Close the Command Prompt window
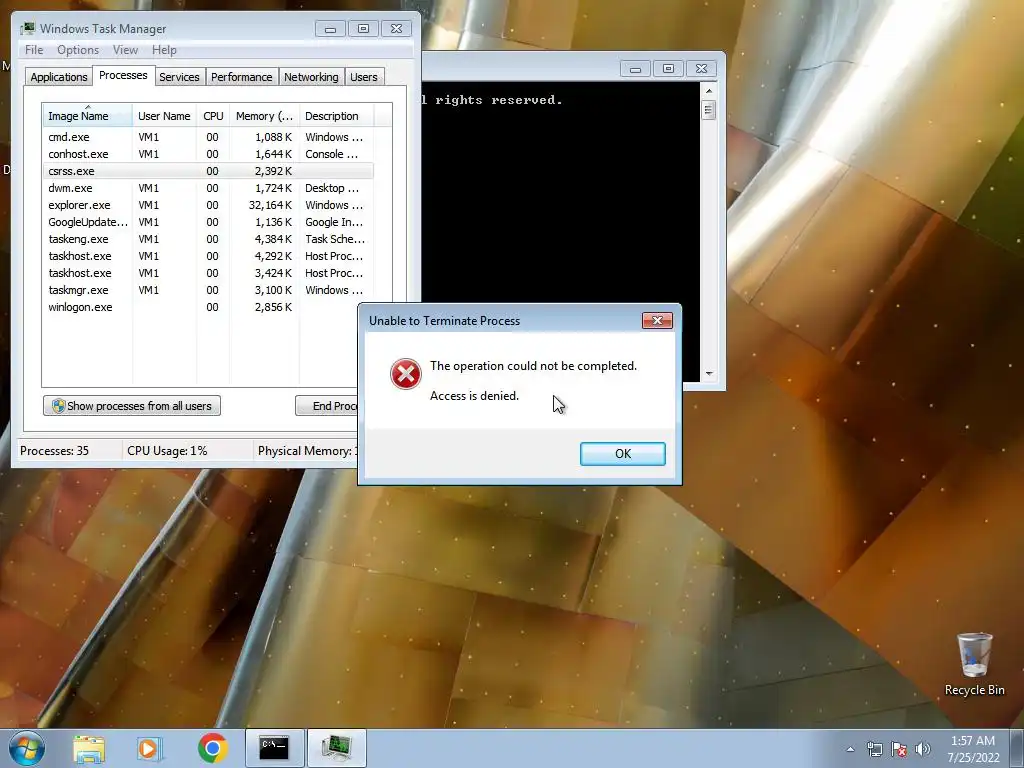This screenshot has height=768, width=1024. click(x=701, y=69)
